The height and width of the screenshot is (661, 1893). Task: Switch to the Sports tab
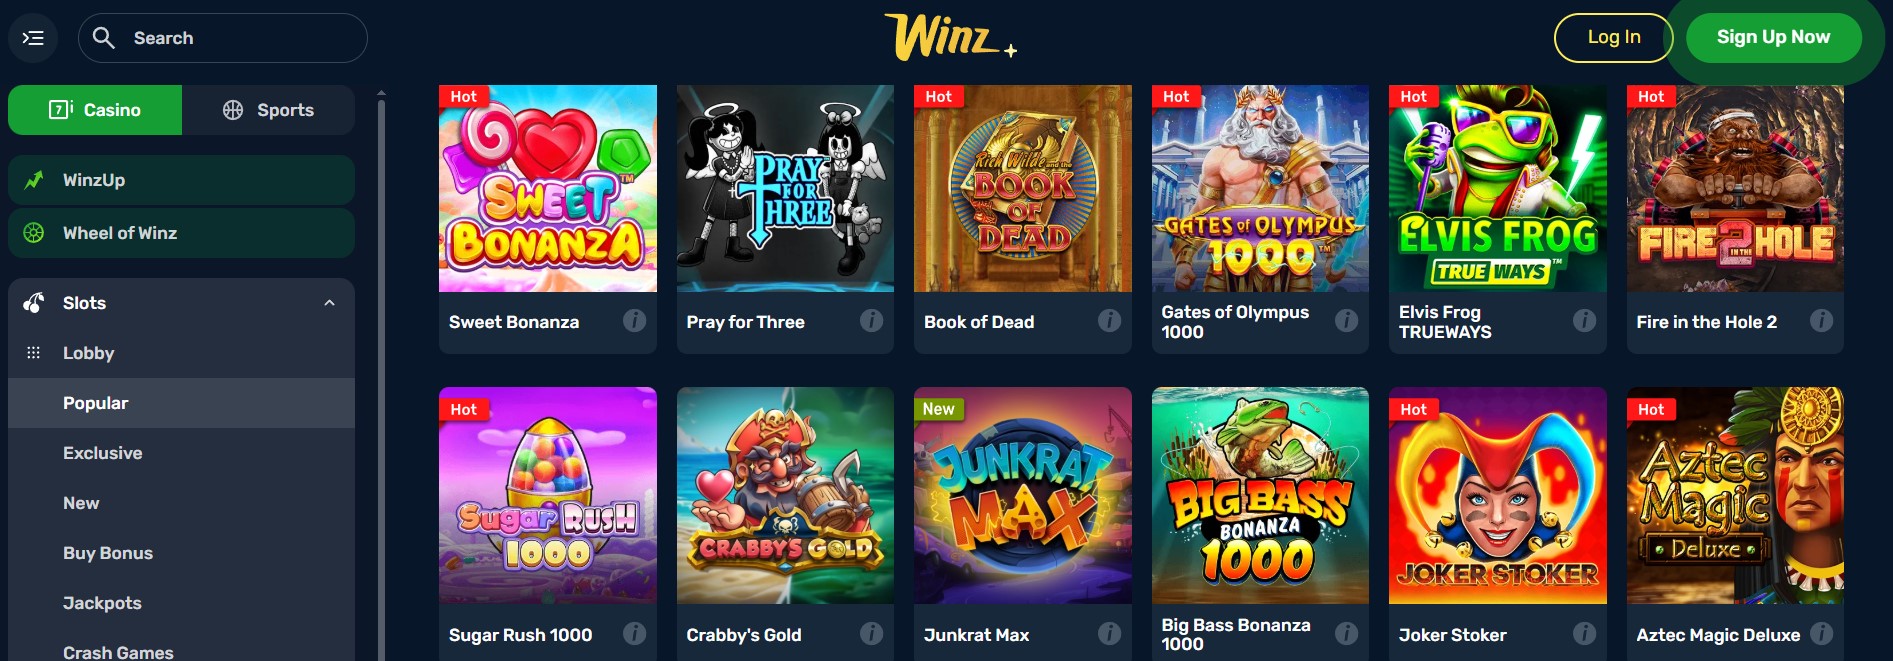[x=268, y=110]
